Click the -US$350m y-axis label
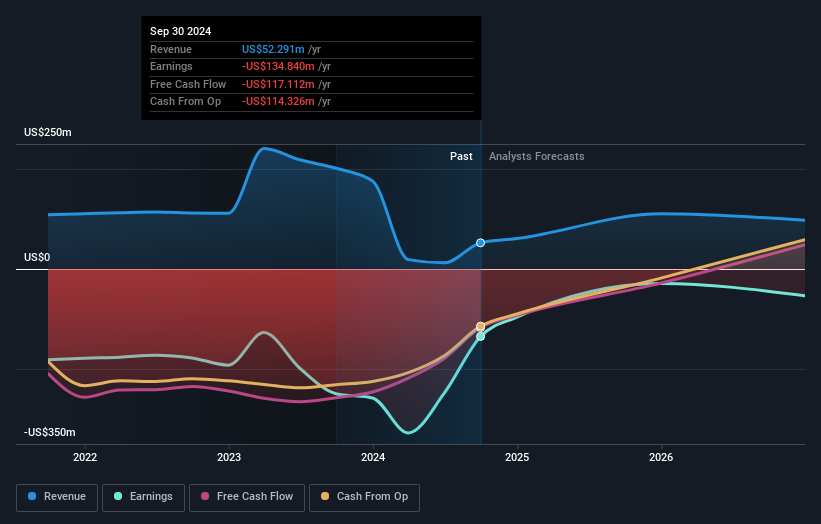Image resolution: width=821 pixels, height=524 pixels. tap(50, 432)
